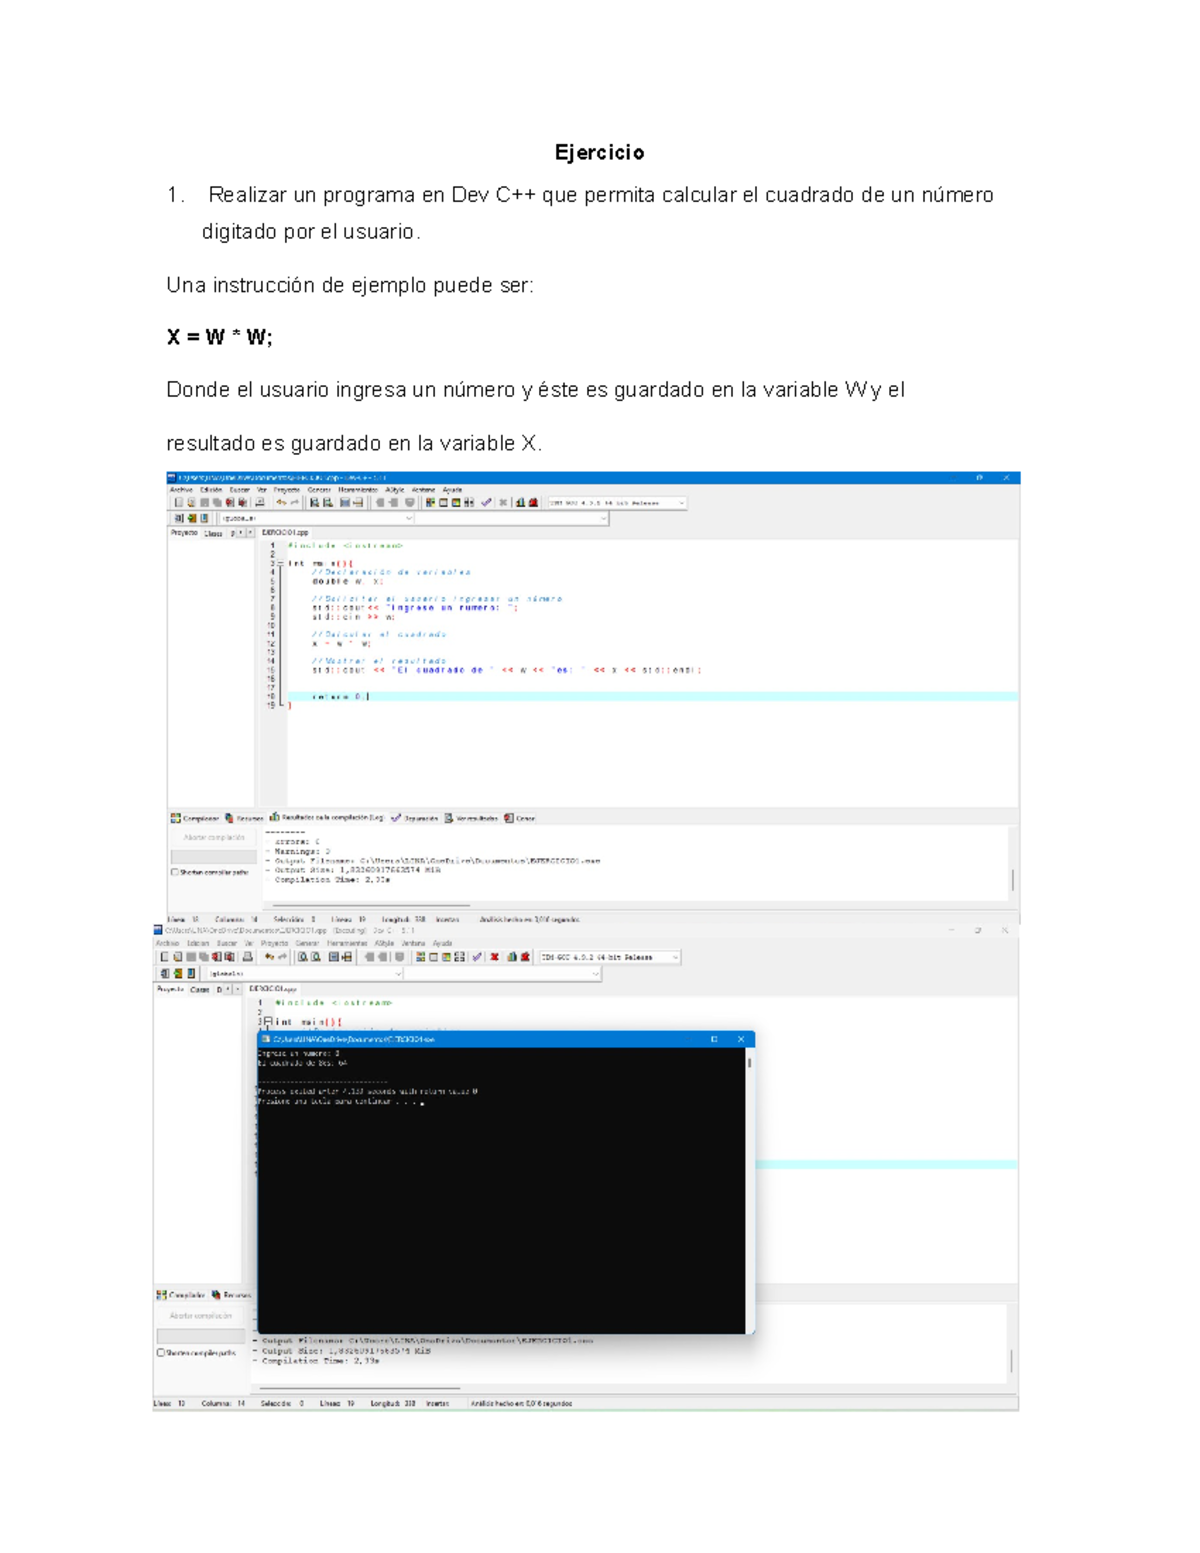1200x1553 pixels.
Task: Enable the Shorten compiler paths checkbox
Action: pyautogui.click(x=174, y=872)
